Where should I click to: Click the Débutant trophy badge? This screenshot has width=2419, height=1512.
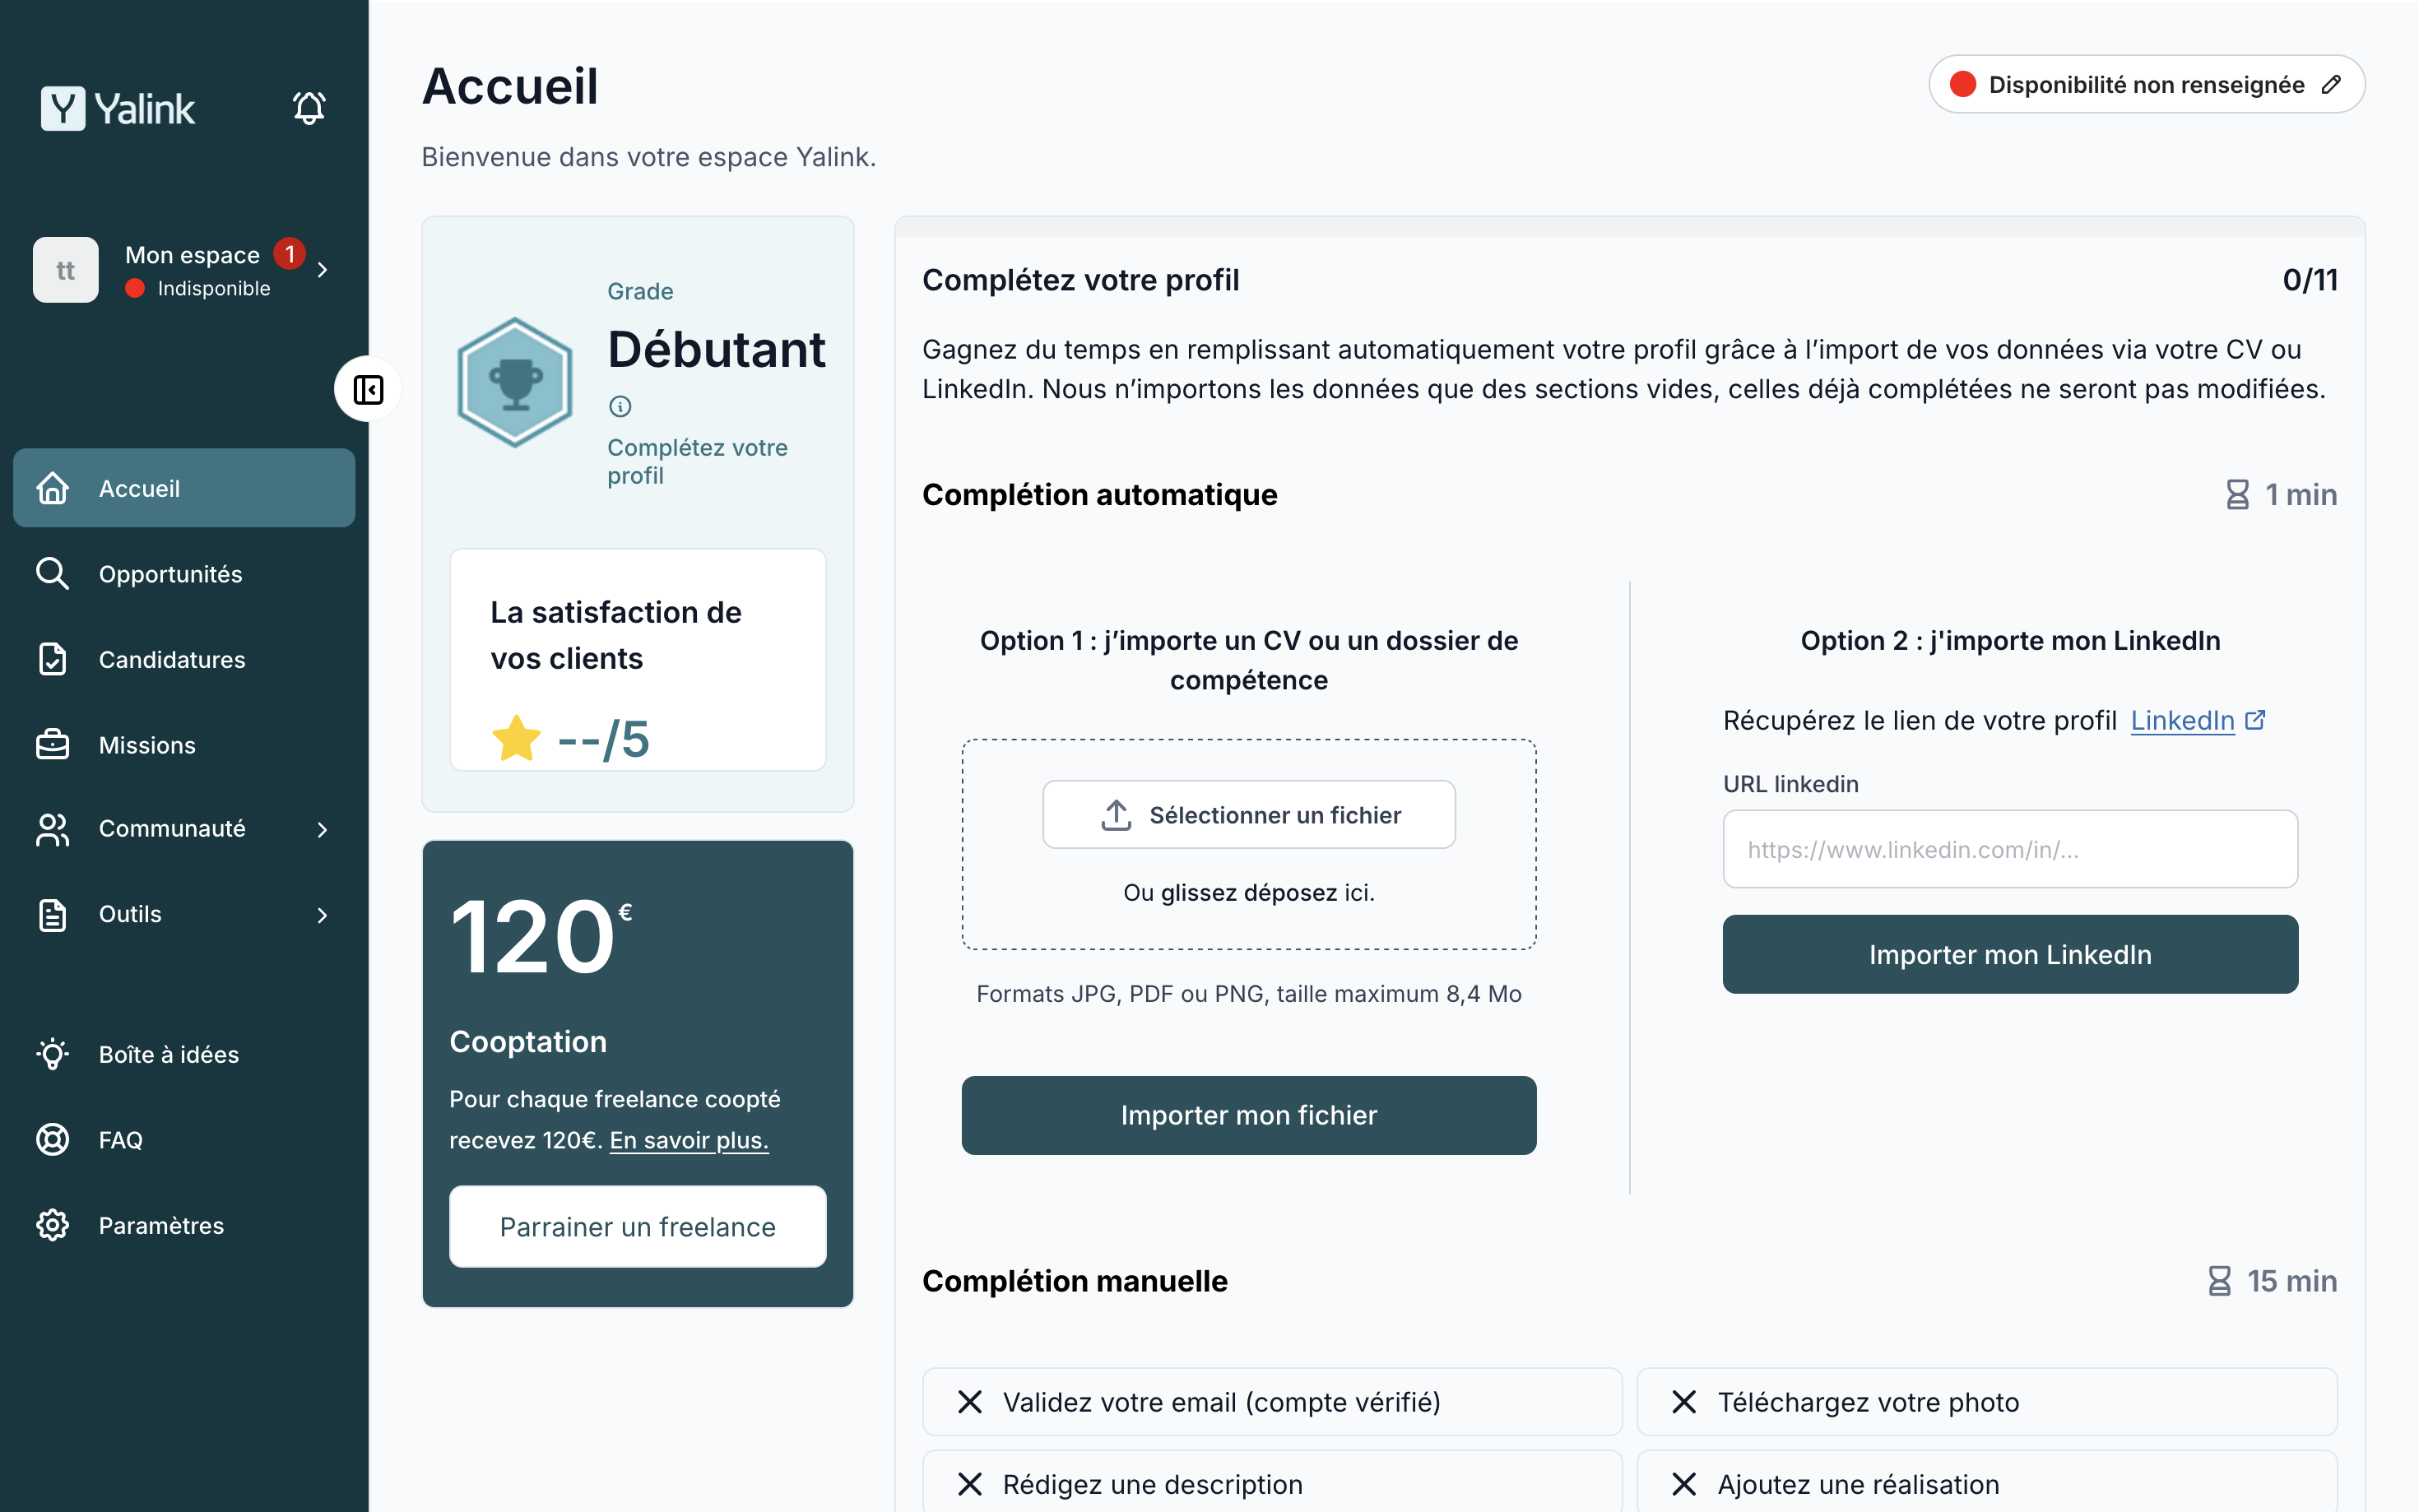(x=515, y=382)
